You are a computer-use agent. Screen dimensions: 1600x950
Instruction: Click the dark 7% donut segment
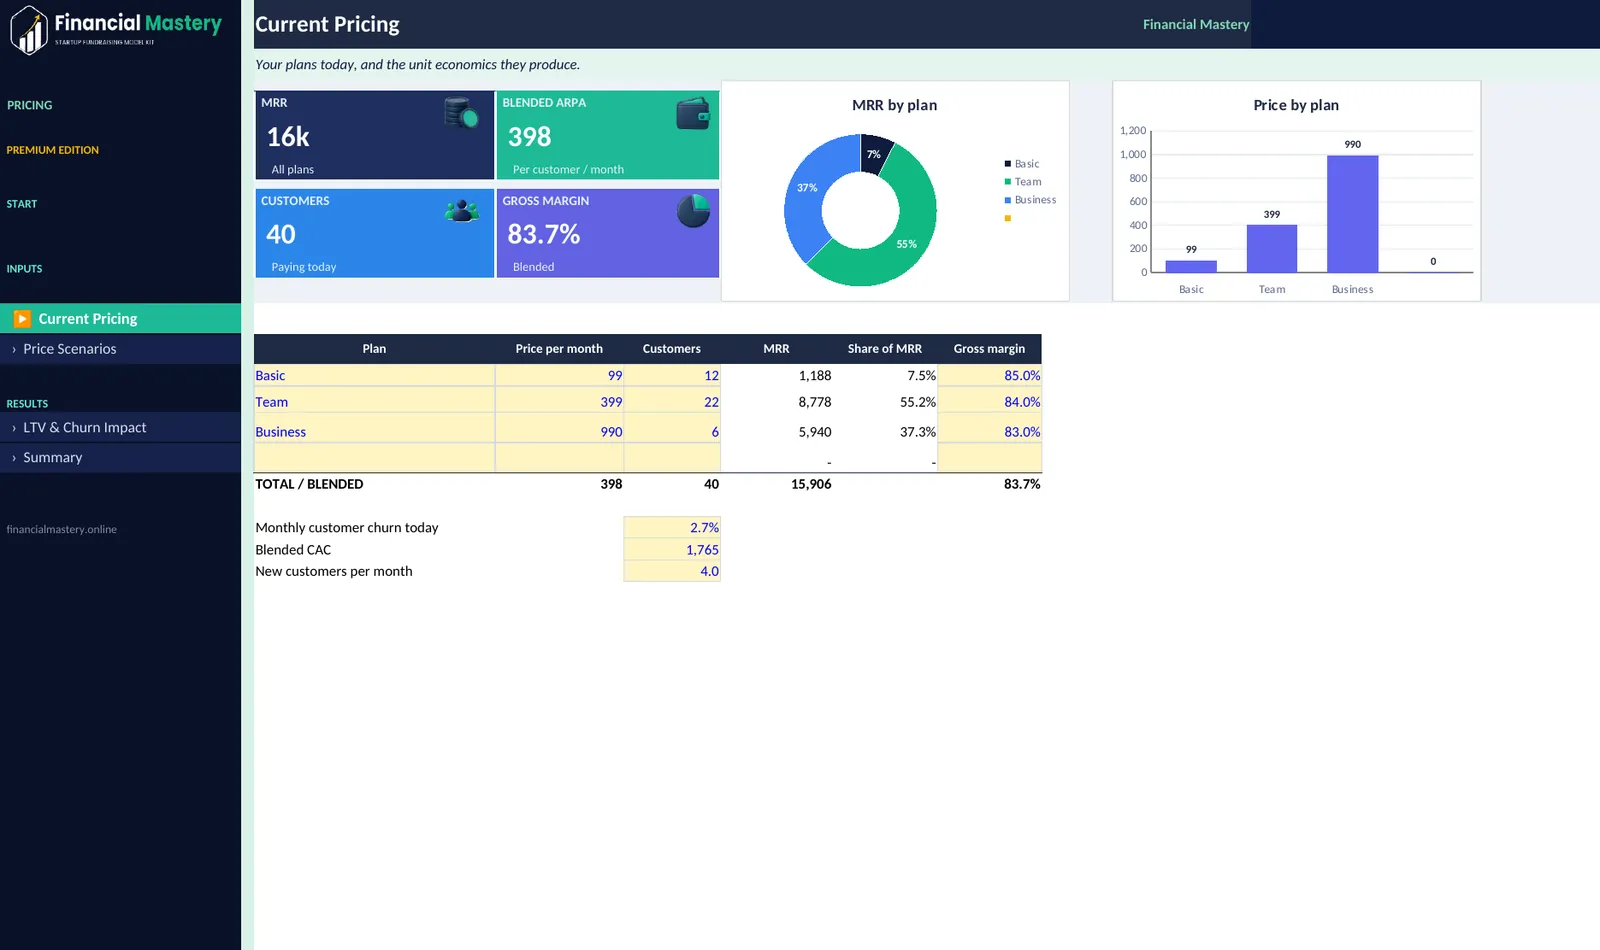point(874,153)
